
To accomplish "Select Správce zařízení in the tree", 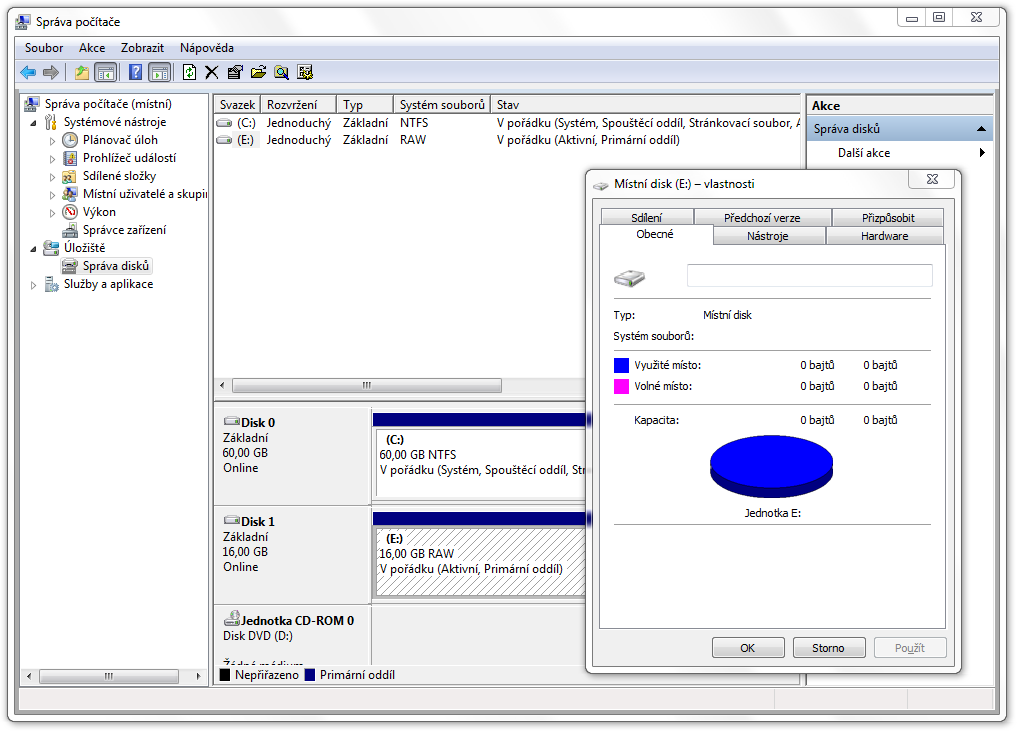I will tap(124, 230).
